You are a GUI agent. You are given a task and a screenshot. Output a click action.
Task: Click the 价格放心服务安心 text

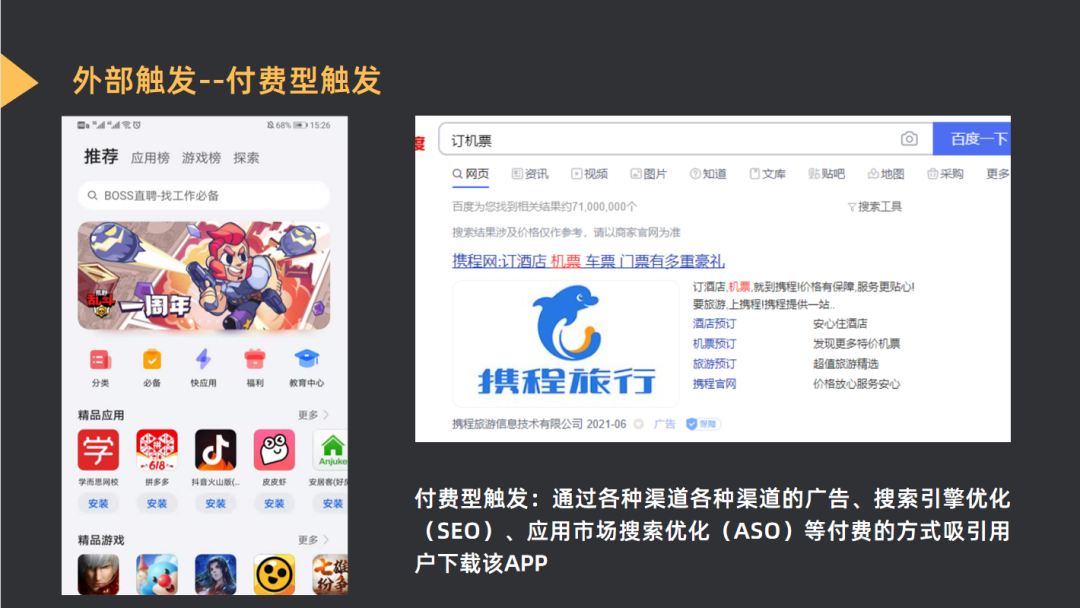[856, 384]
